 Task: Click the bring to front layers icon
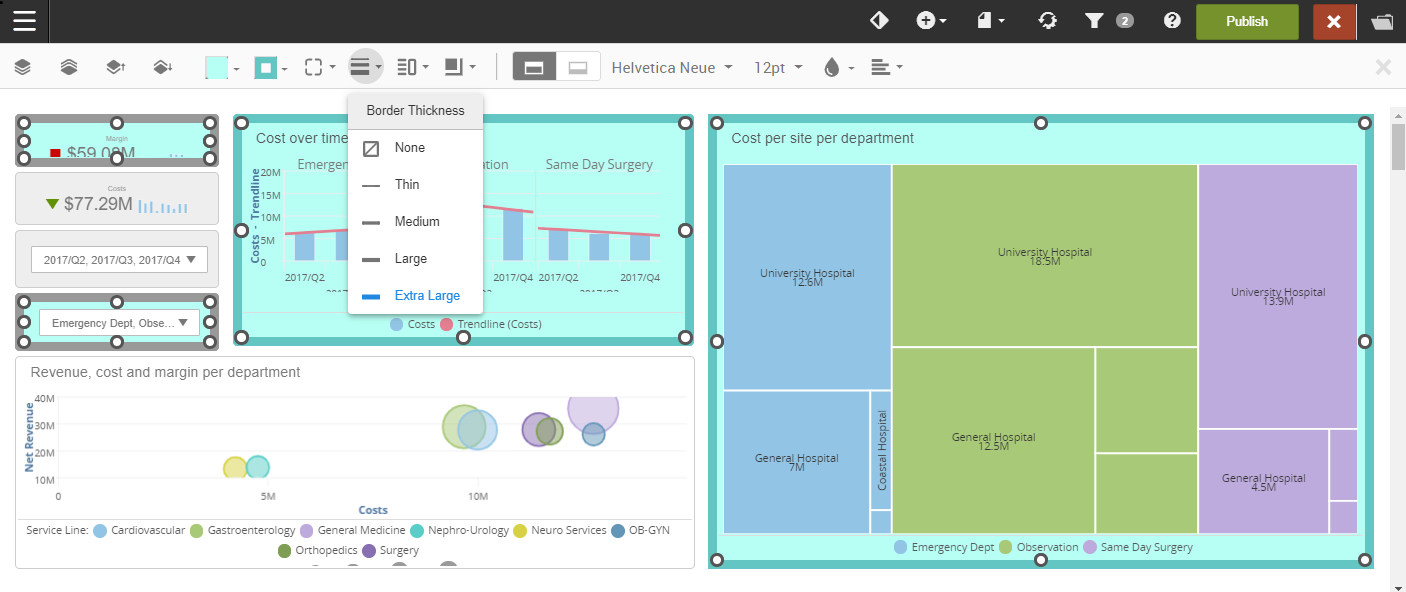coord(69,67)
